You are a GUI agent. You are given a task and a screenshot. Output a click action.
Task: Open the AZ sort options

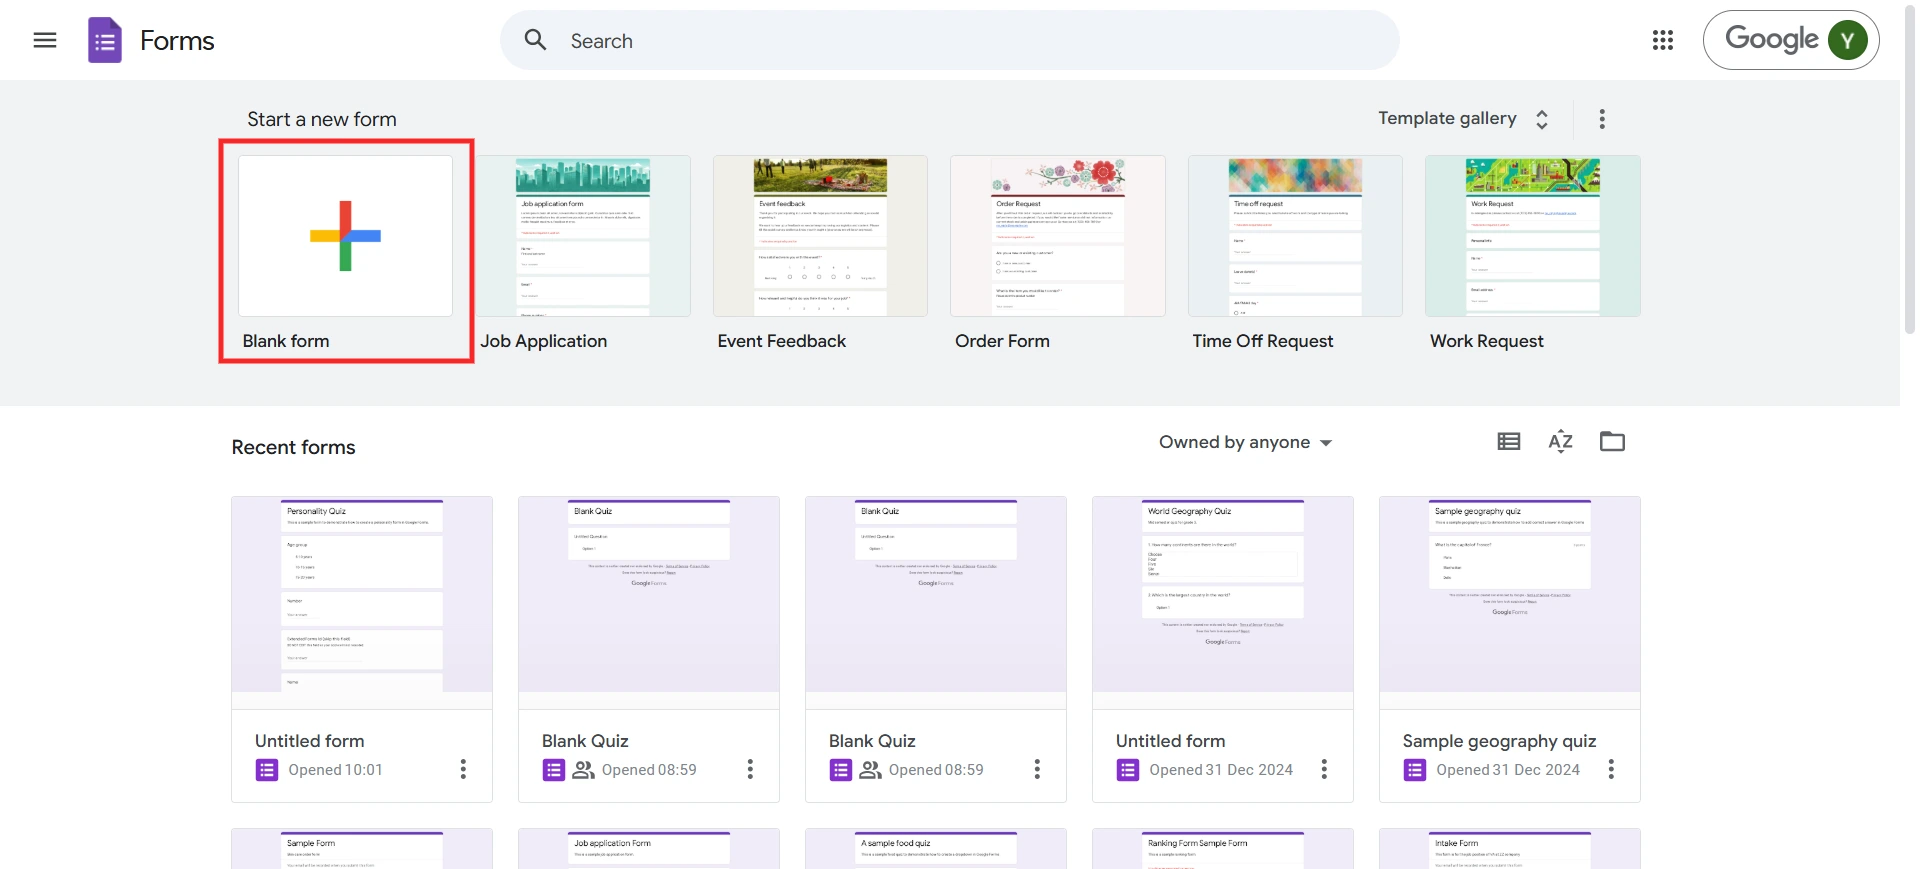(x=1560, y=442)
